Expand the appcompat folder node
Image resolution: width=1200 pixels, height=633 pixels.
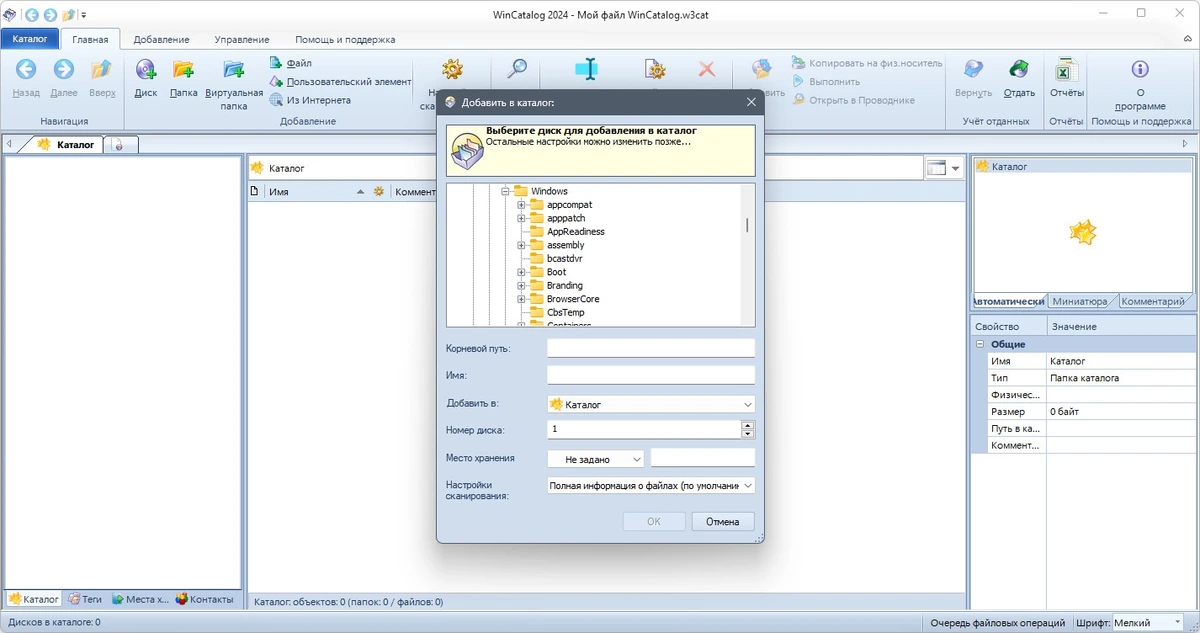pos(522,205)
